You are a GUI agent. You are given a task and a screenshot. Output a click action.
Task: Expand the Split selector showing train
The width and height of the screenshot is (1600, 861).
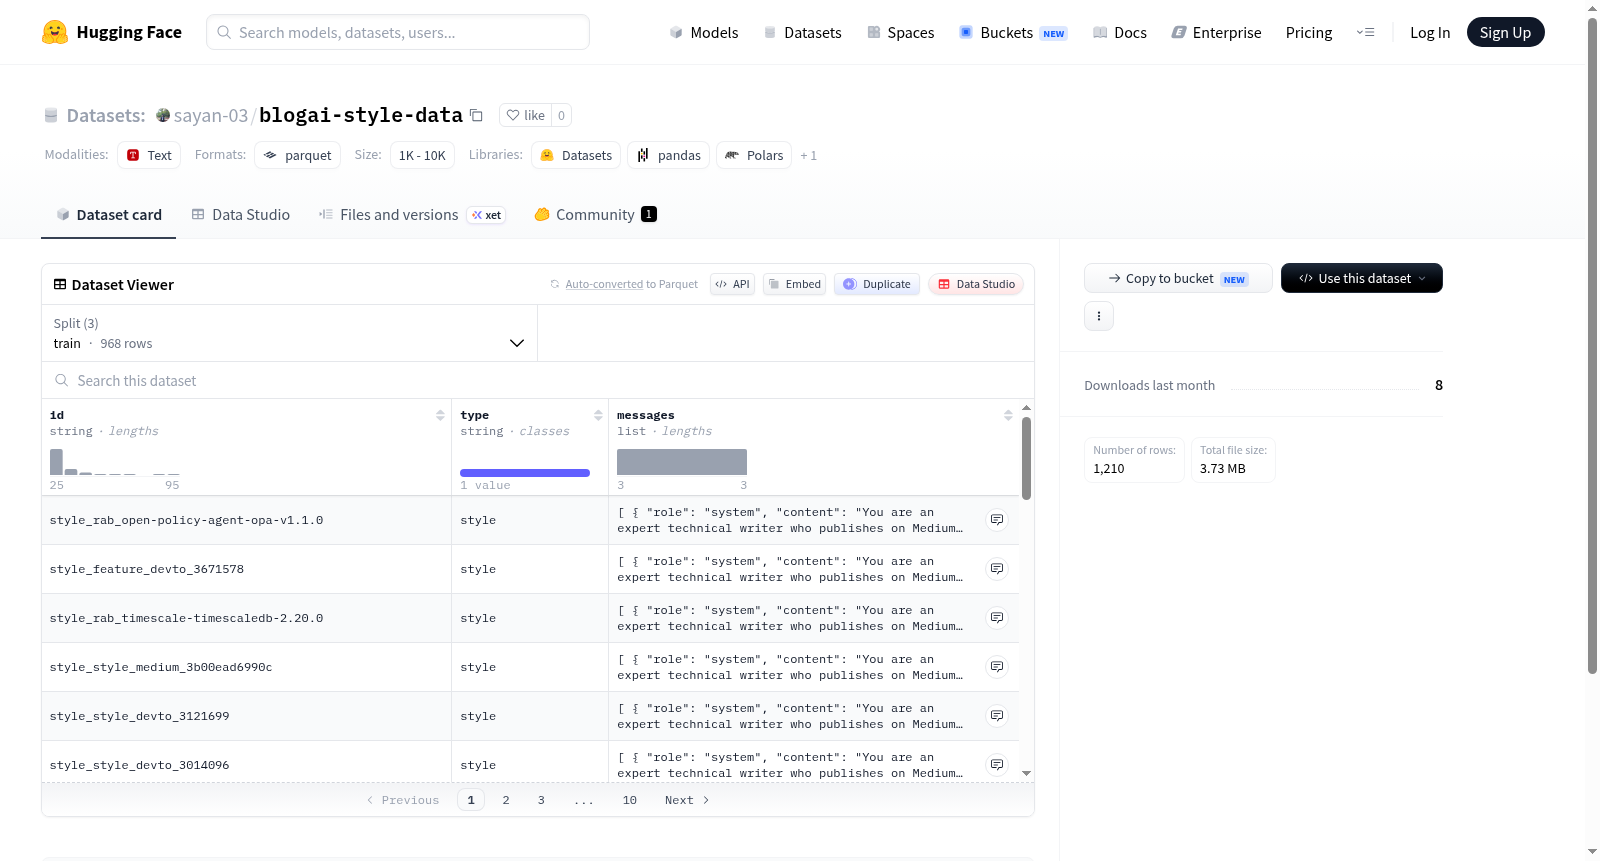pyautogui.click(x=289, y=333)
